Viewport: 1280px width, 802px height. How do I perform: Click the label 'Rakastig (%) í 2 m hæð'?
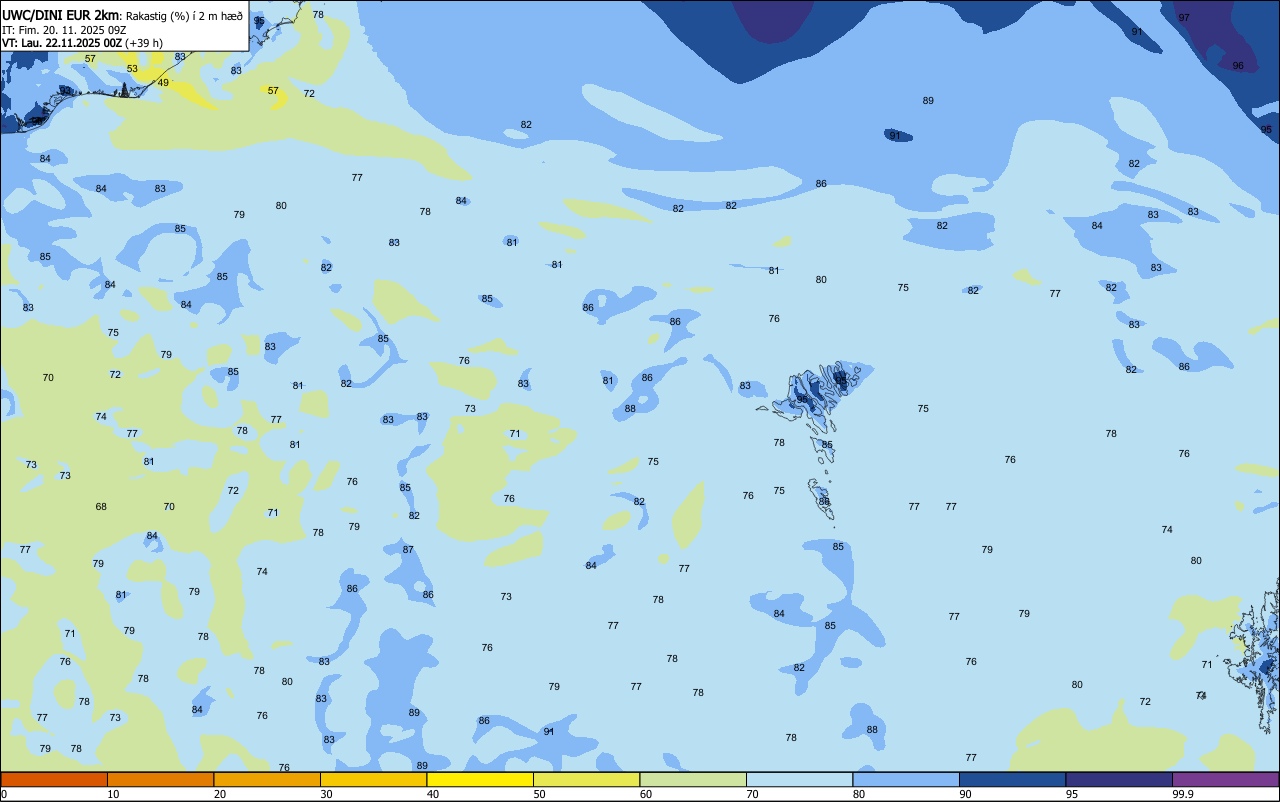[x=184, y=16]
